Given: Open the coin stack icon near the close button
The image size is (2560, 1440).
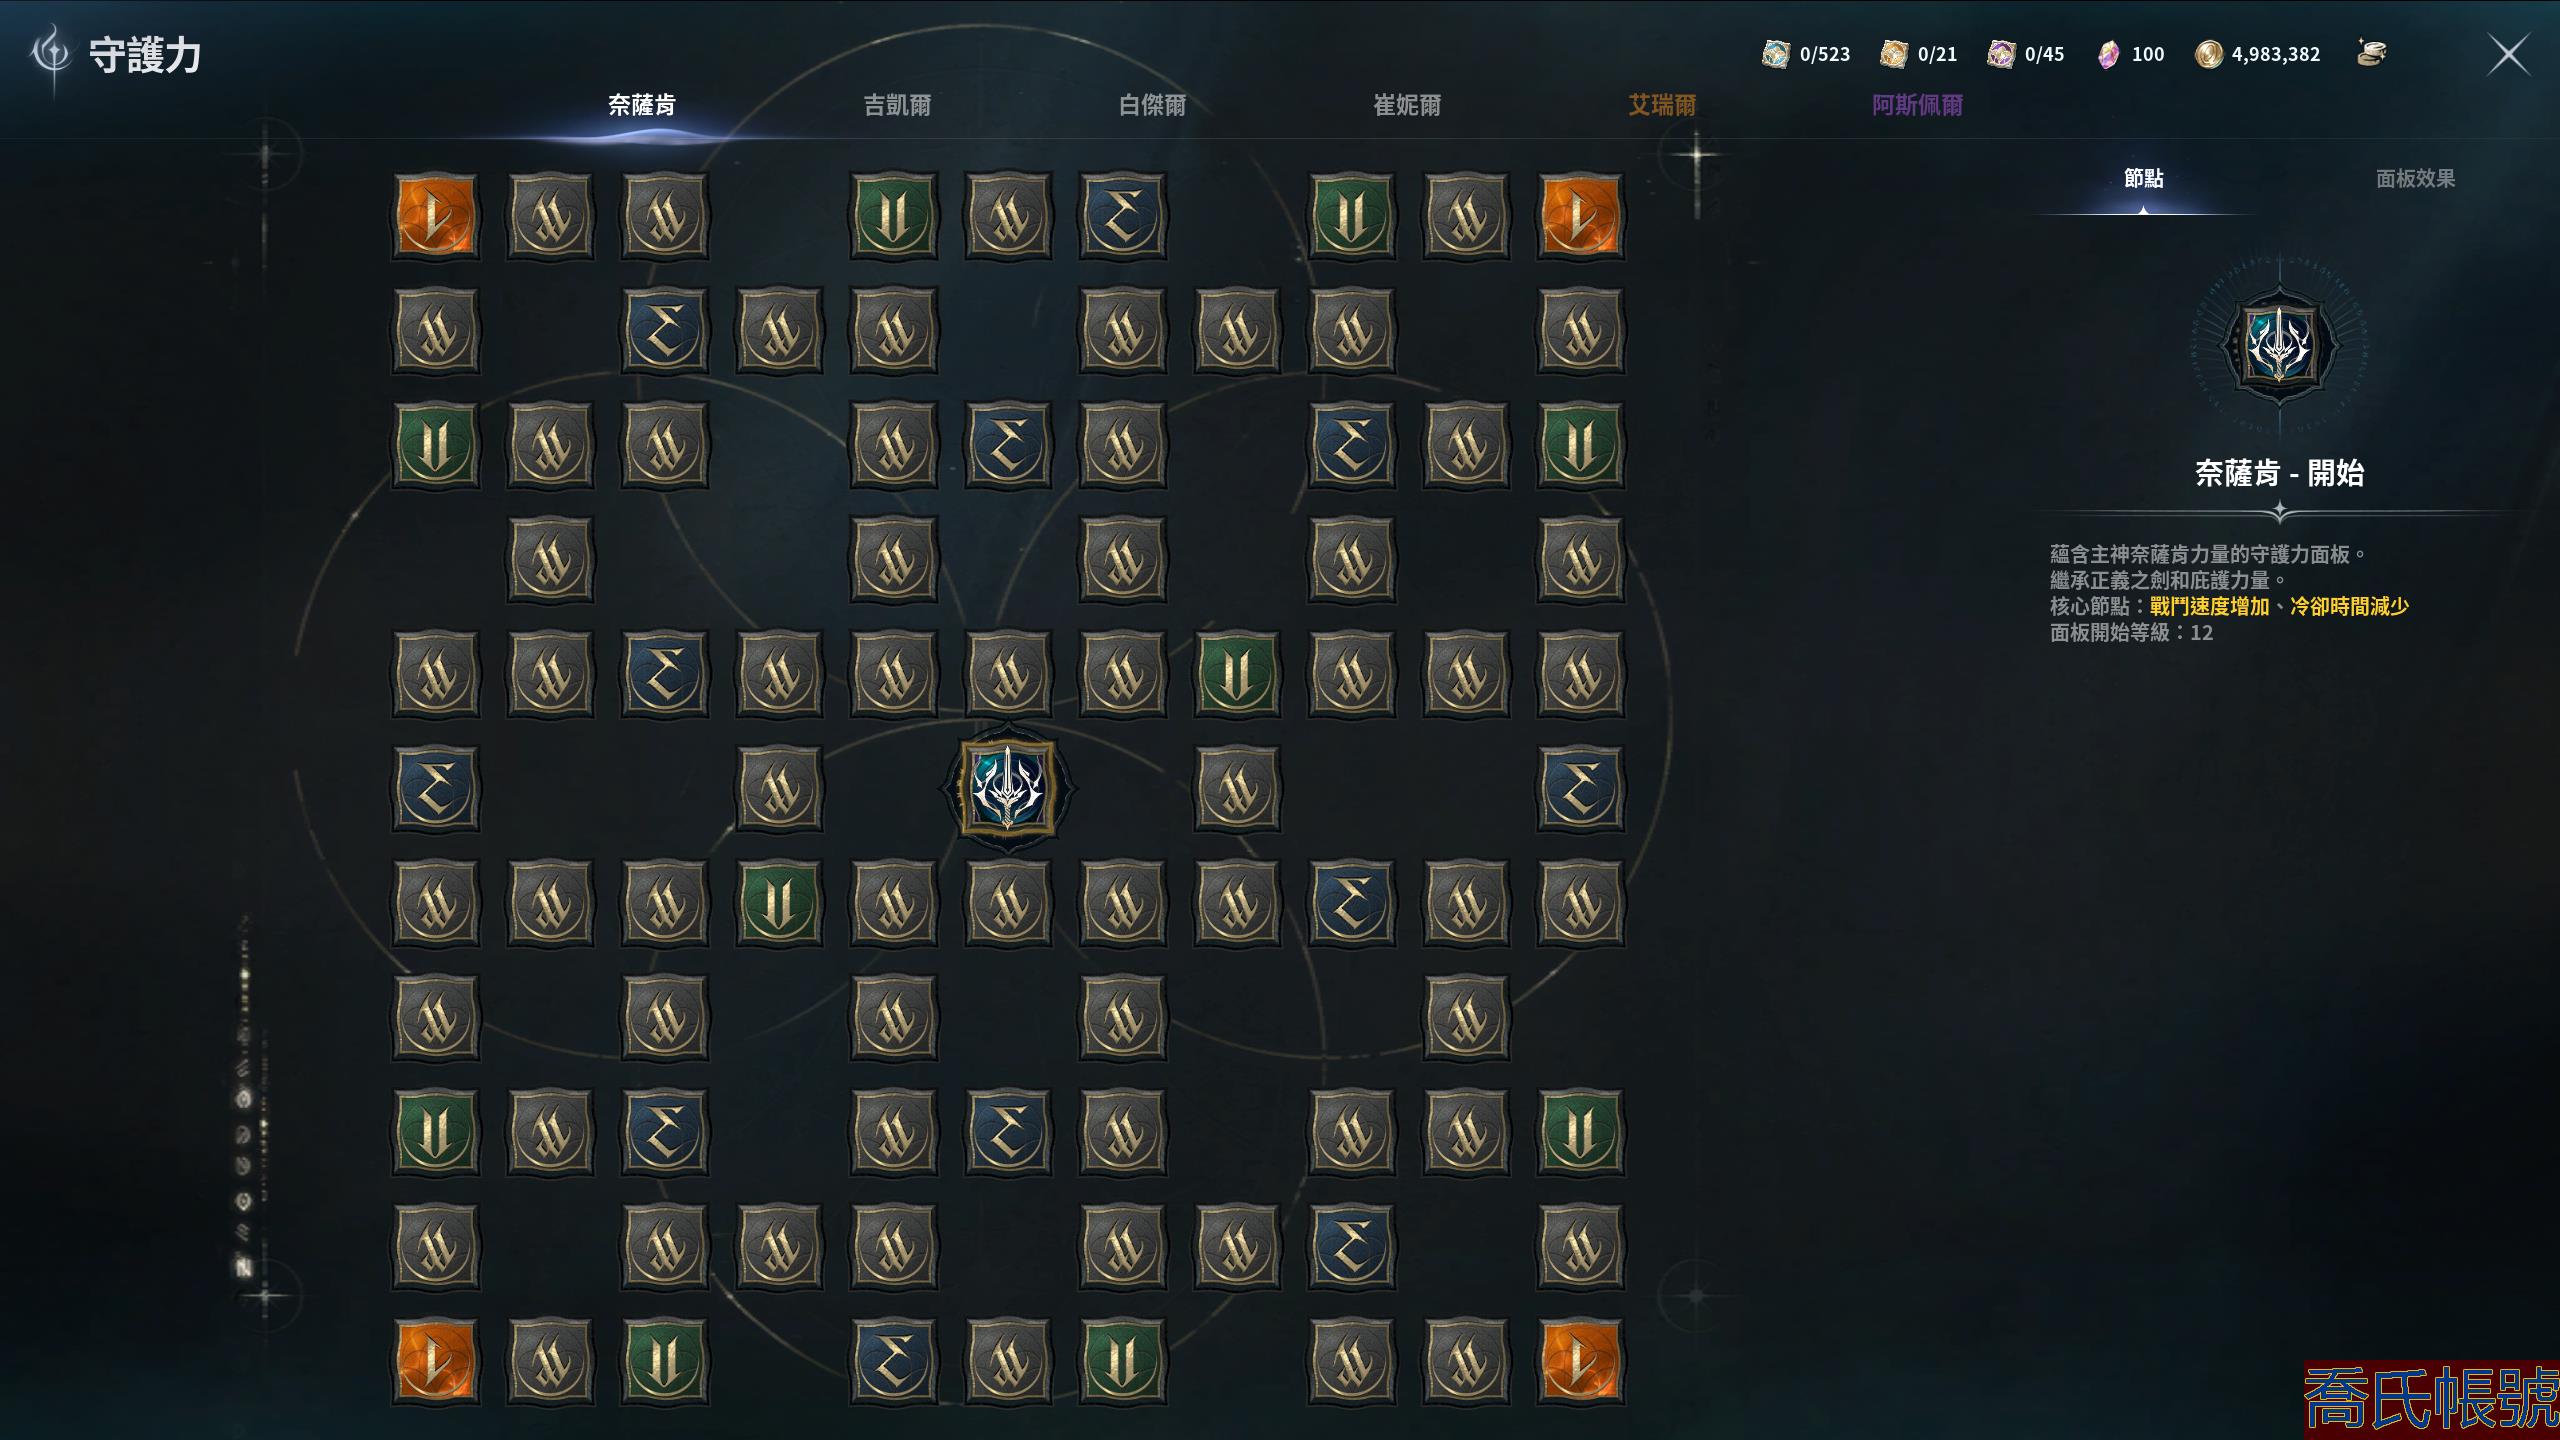Looking at the screenshot, I should tap(2372, 52).
